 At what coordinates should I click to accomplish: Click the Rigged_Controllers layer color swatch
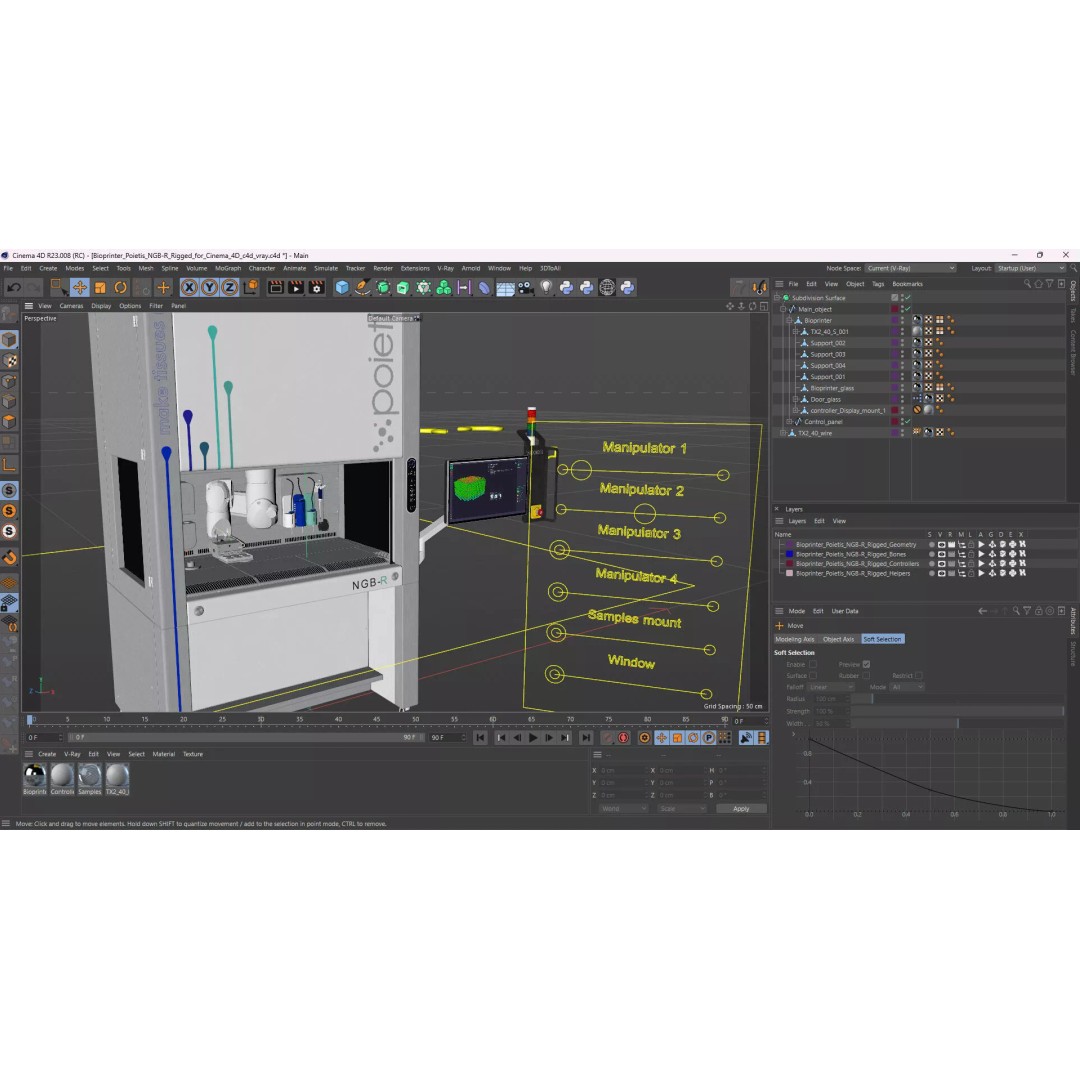[789, 563]
